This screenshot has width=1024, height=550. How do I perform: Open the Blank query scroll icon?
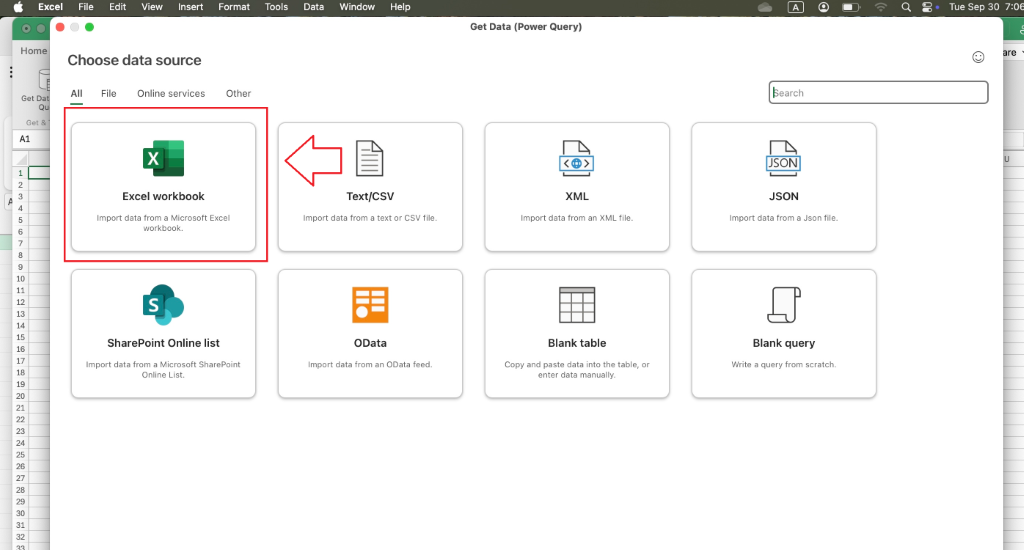[784, 305]
